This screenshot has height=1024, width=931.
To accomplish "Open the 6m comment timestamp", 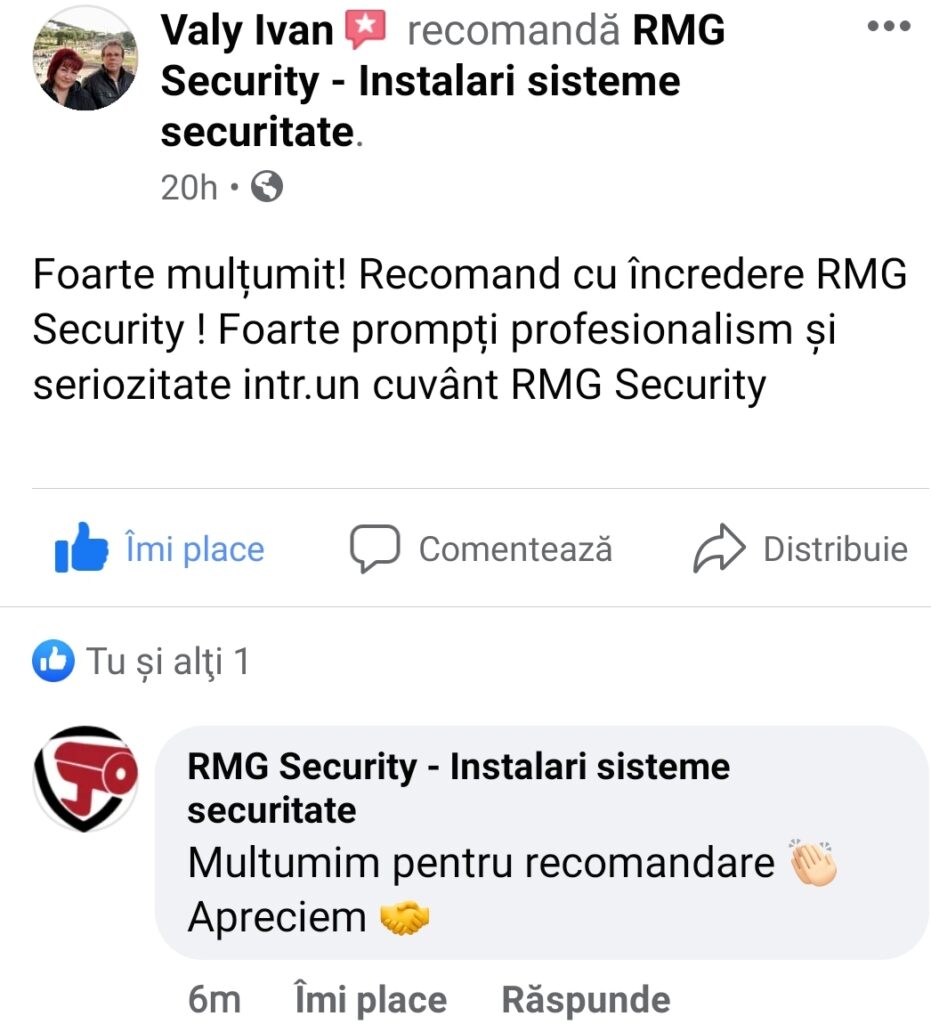I will [214, 1000].
